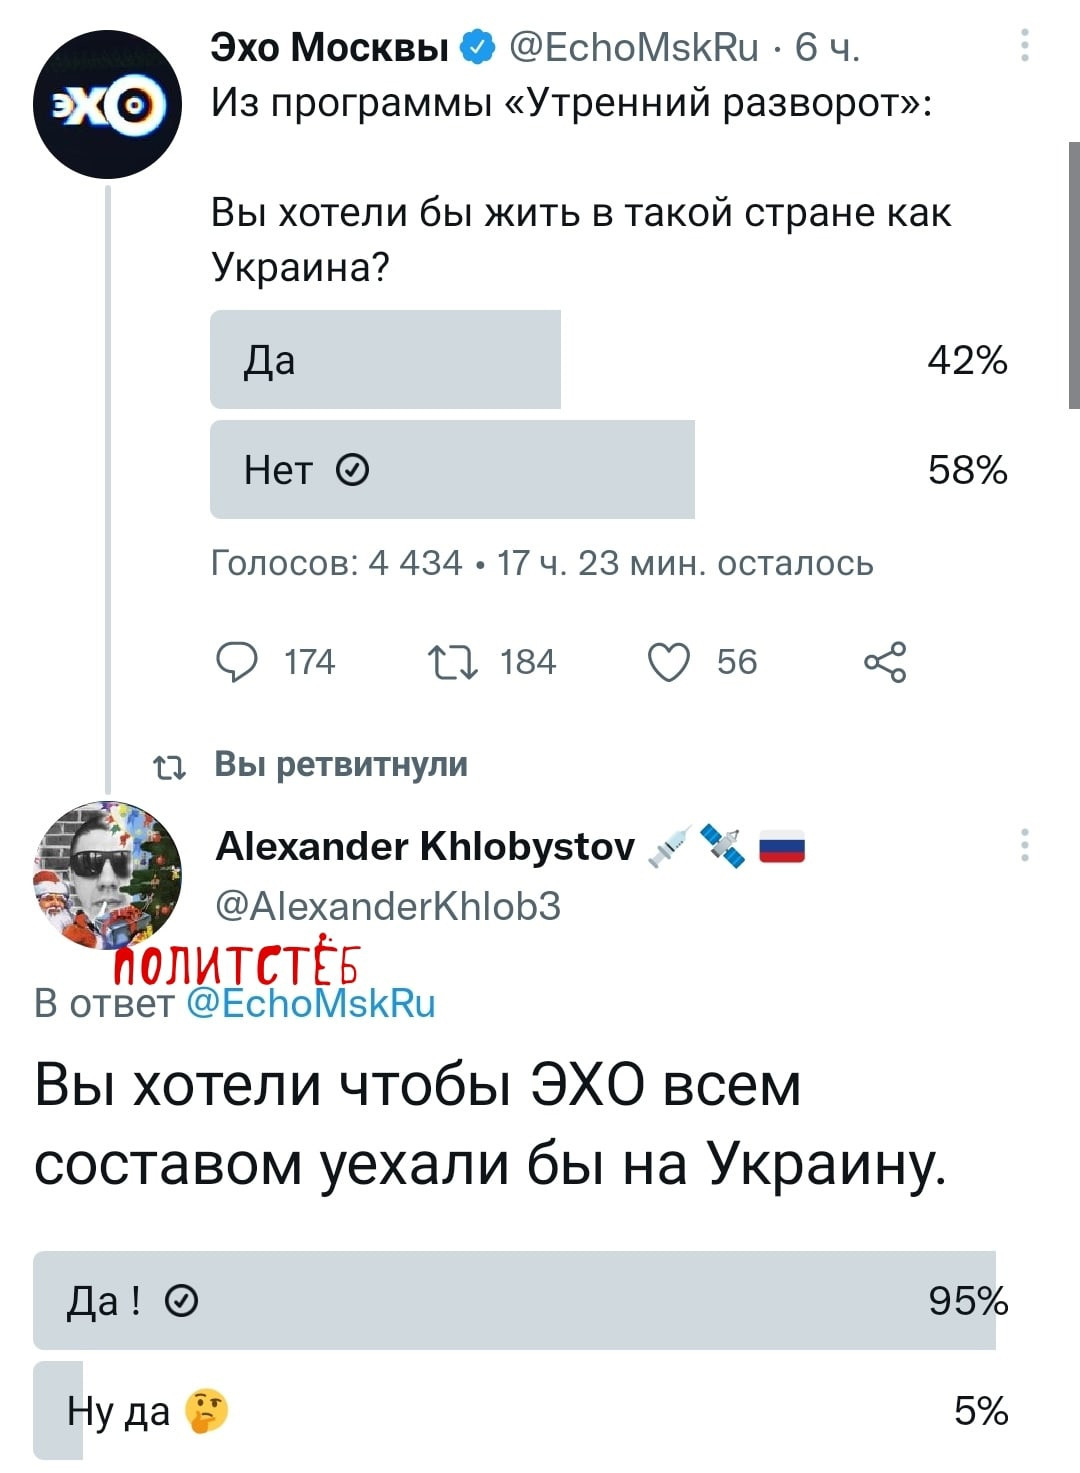
Task: Open the @AlexanderKhlob3 handle
Action: pyautogui.click(x=388, y=906)
